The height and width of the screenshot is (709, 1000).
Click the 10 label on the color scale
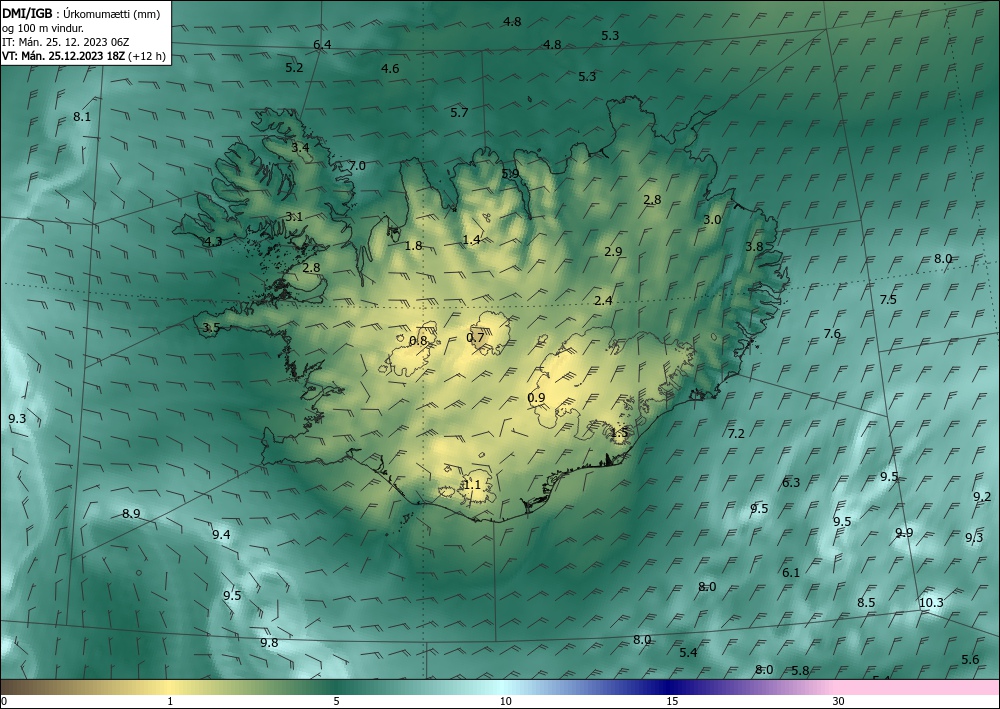coord(506,701)
